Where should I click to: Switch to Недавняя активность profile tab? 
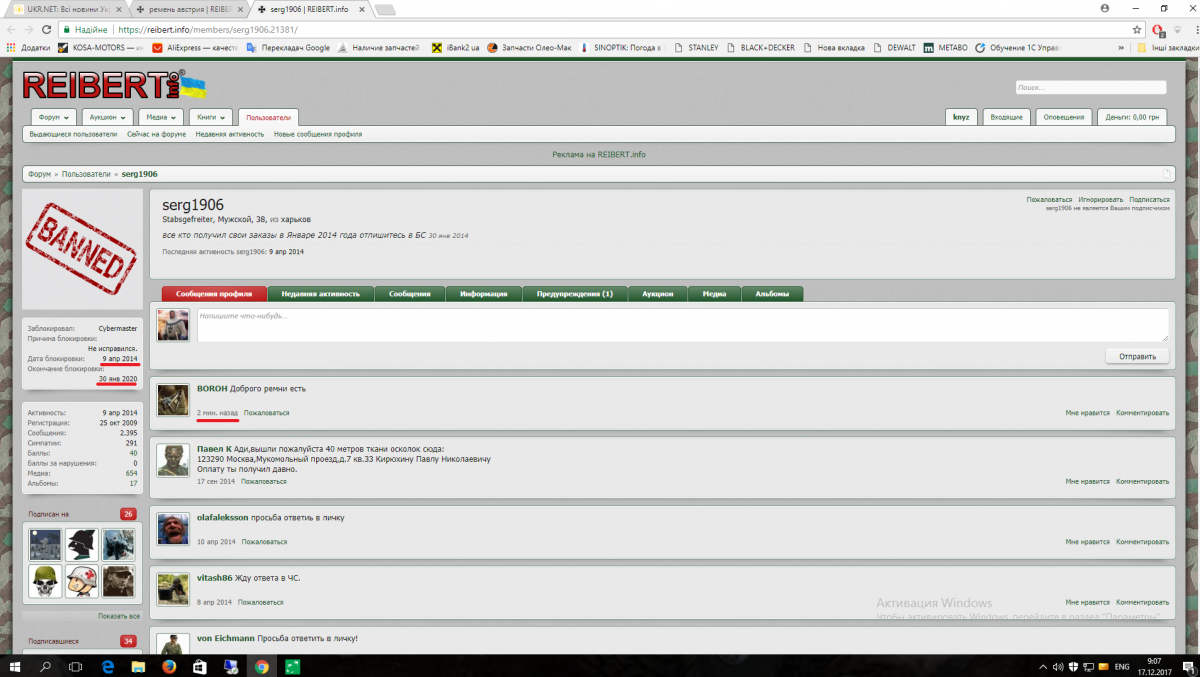tap(321, 294)
